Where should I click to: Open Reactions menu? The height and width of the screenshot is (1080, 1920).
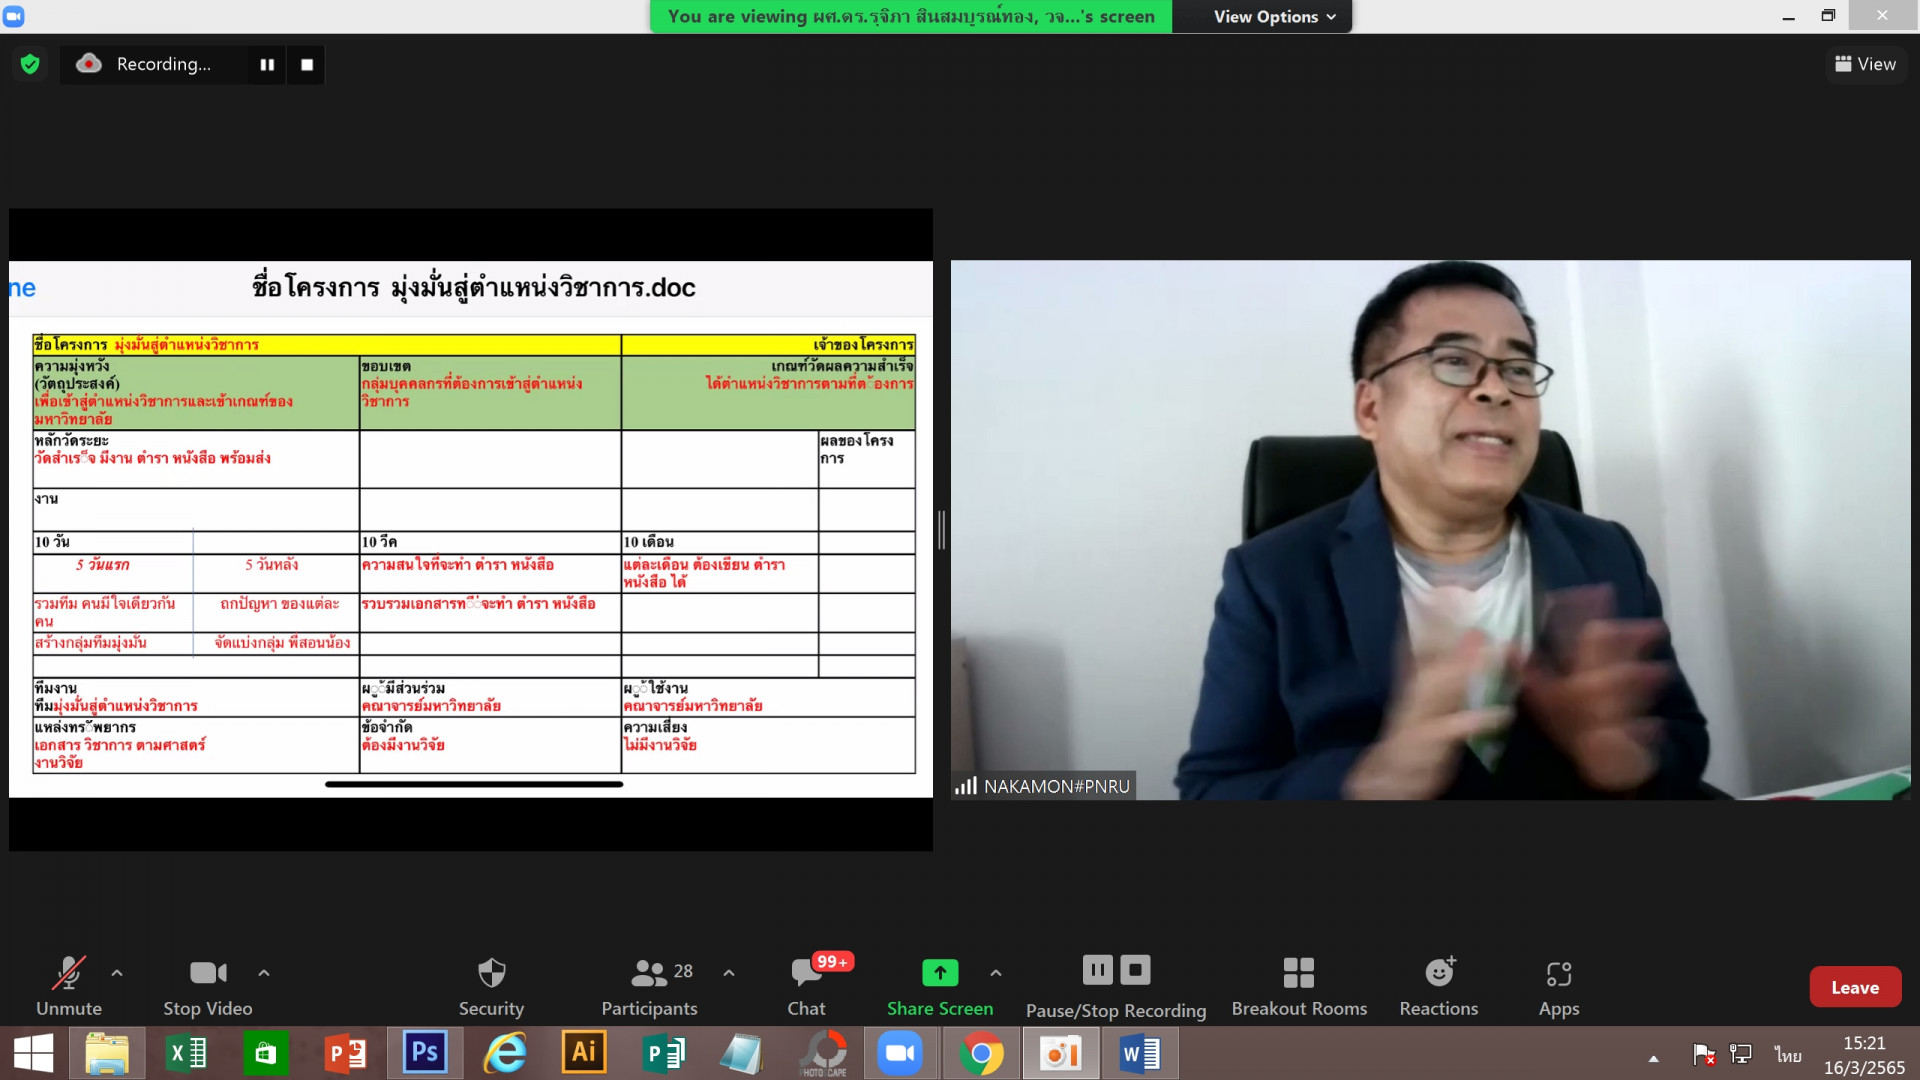pyautogui.click(x=1439, y=987)
